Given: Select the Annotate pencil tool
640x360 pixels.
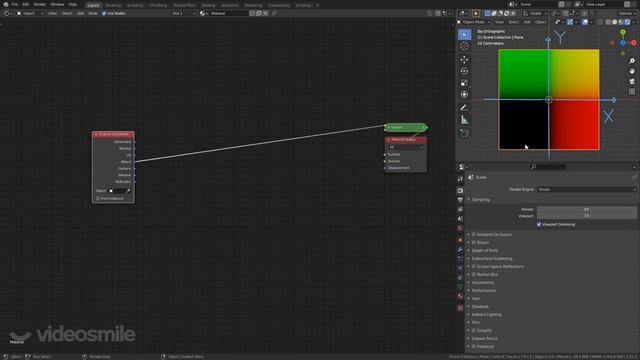Looking at the screenshot, I should tap(464, 108).
